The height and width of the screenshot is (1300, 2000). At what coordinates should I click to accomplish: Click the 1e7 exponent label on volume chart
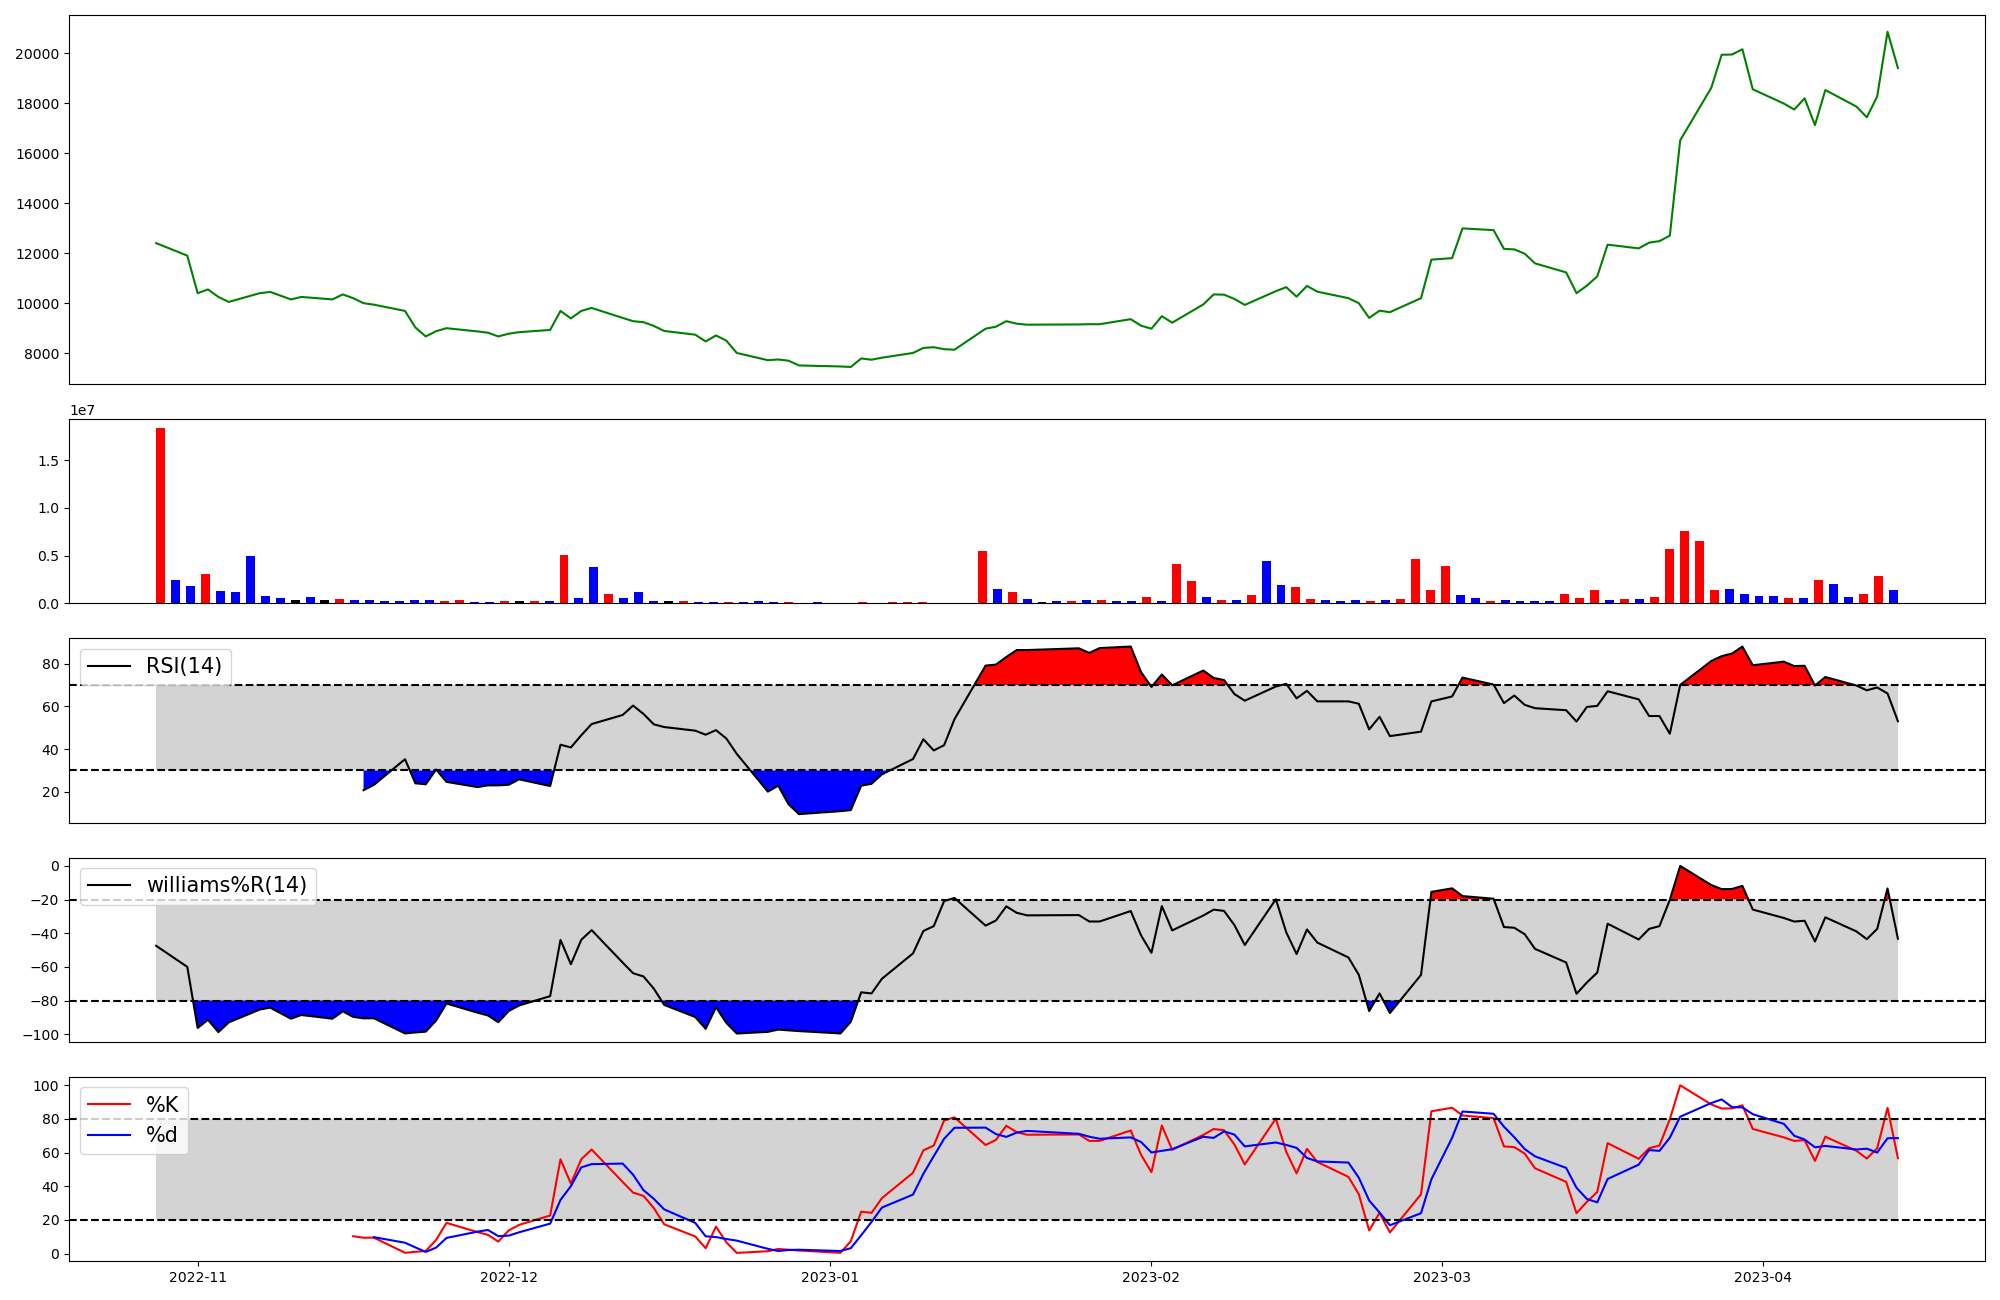click(82, 411)
